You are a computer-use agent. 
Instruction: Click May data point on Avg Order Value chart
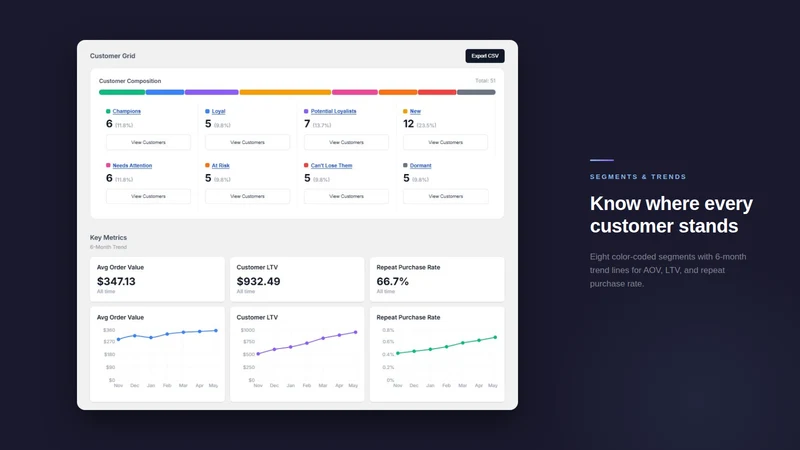[x=216, y=331]
